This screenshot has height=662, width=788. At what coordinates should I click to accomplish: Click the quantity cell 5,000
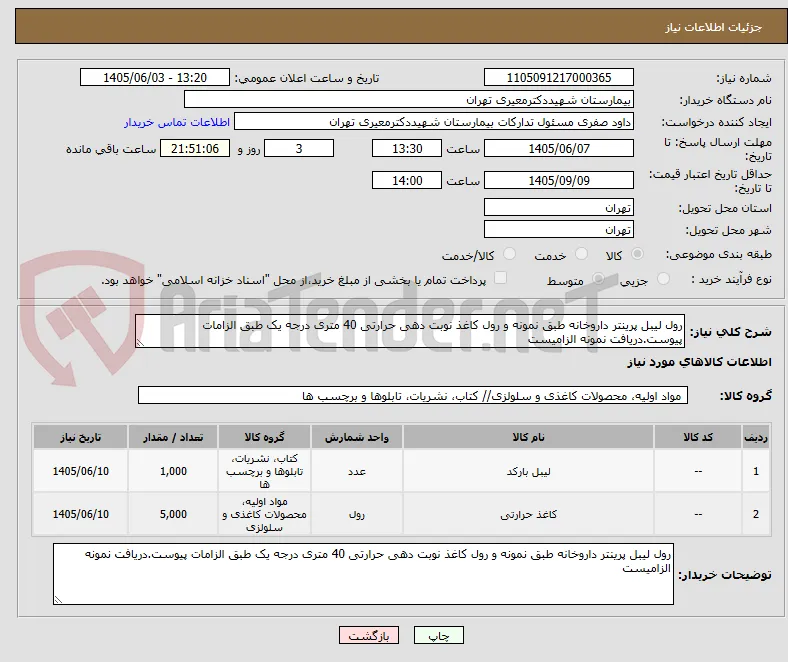pos(173,514)
